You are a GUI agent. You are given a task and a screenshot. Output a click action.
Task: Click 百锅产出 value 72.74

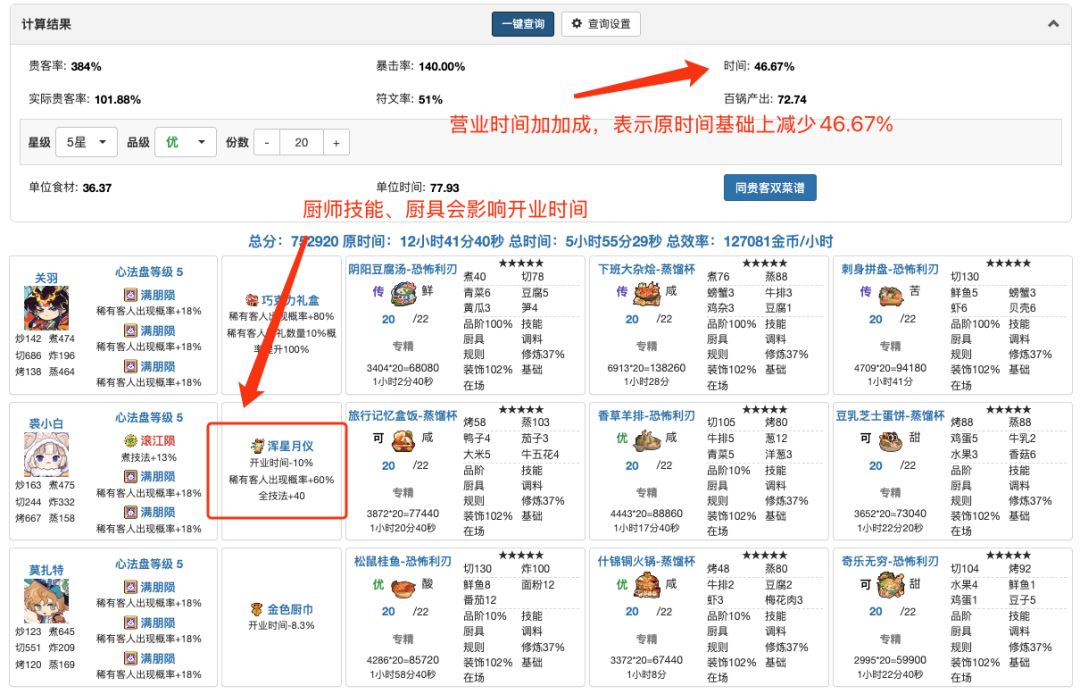pyautogui.click(x=792, y=100)
